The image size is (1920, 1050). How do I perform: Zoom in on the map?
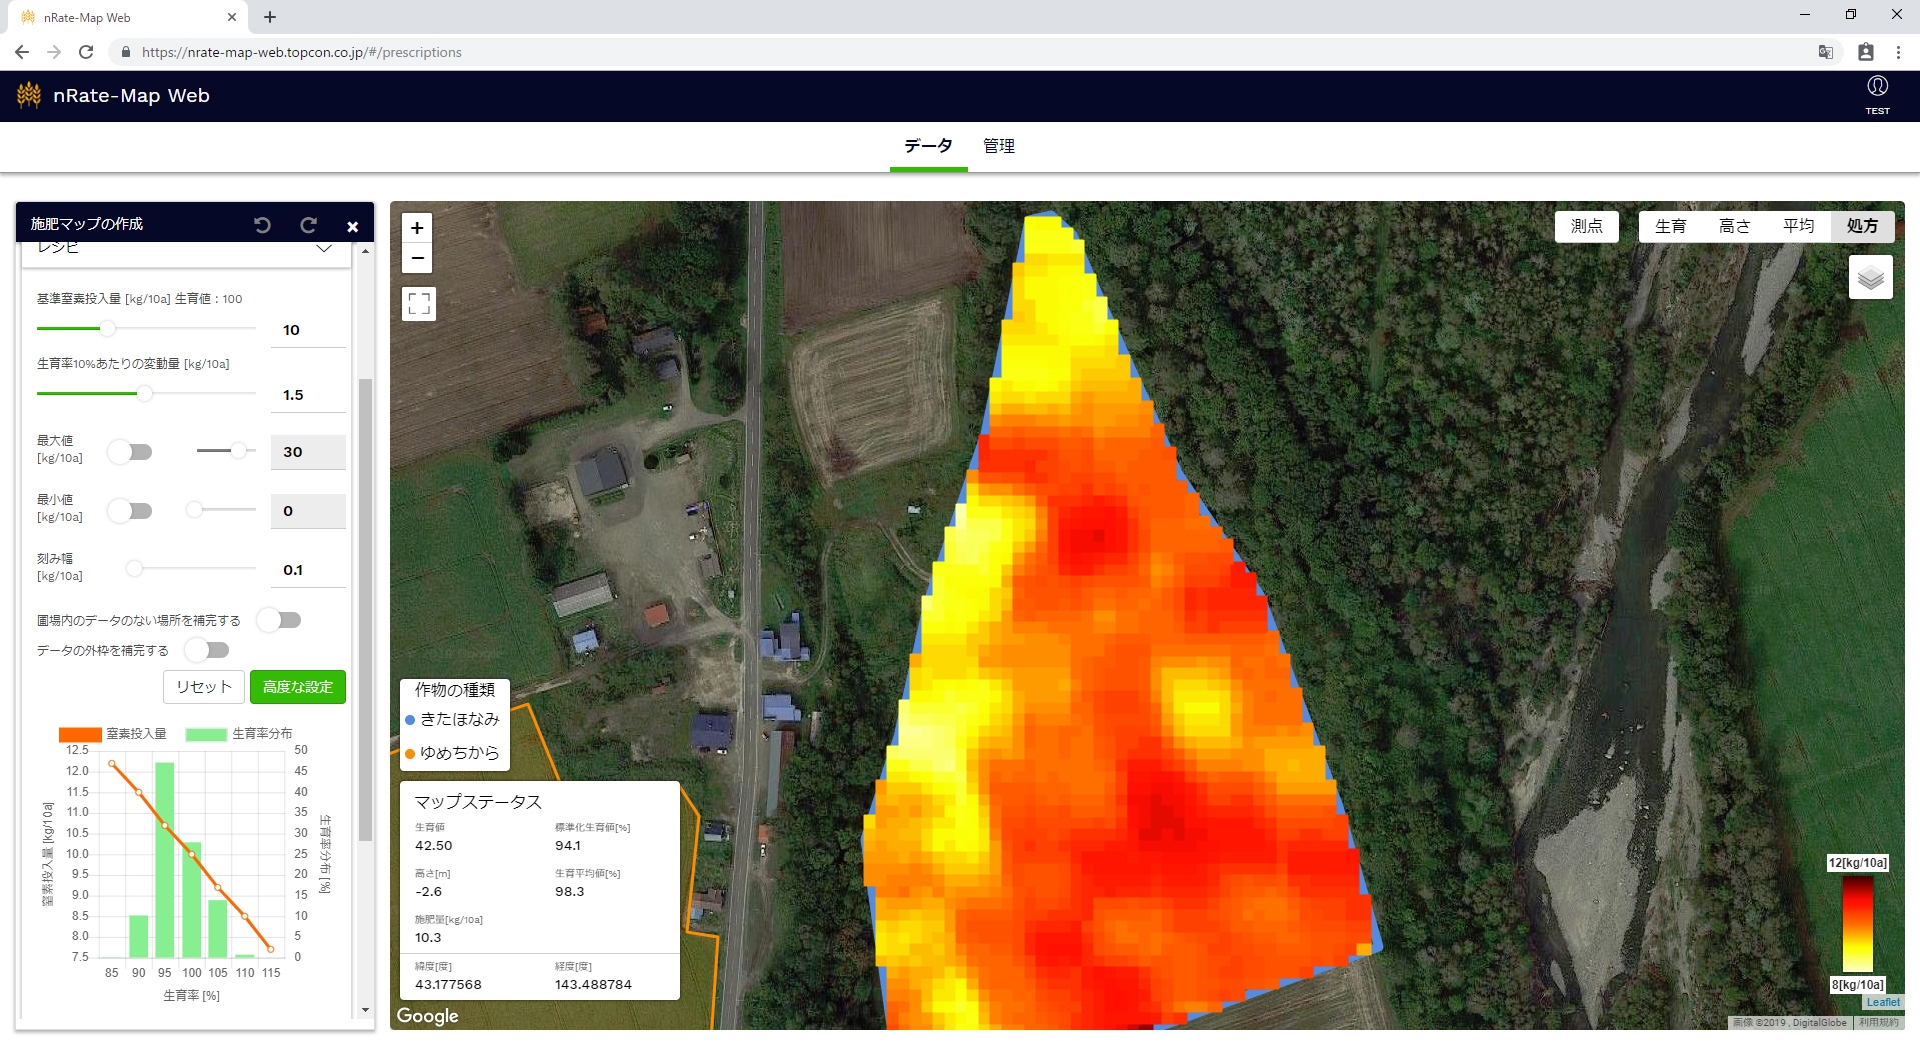[418, 228]
